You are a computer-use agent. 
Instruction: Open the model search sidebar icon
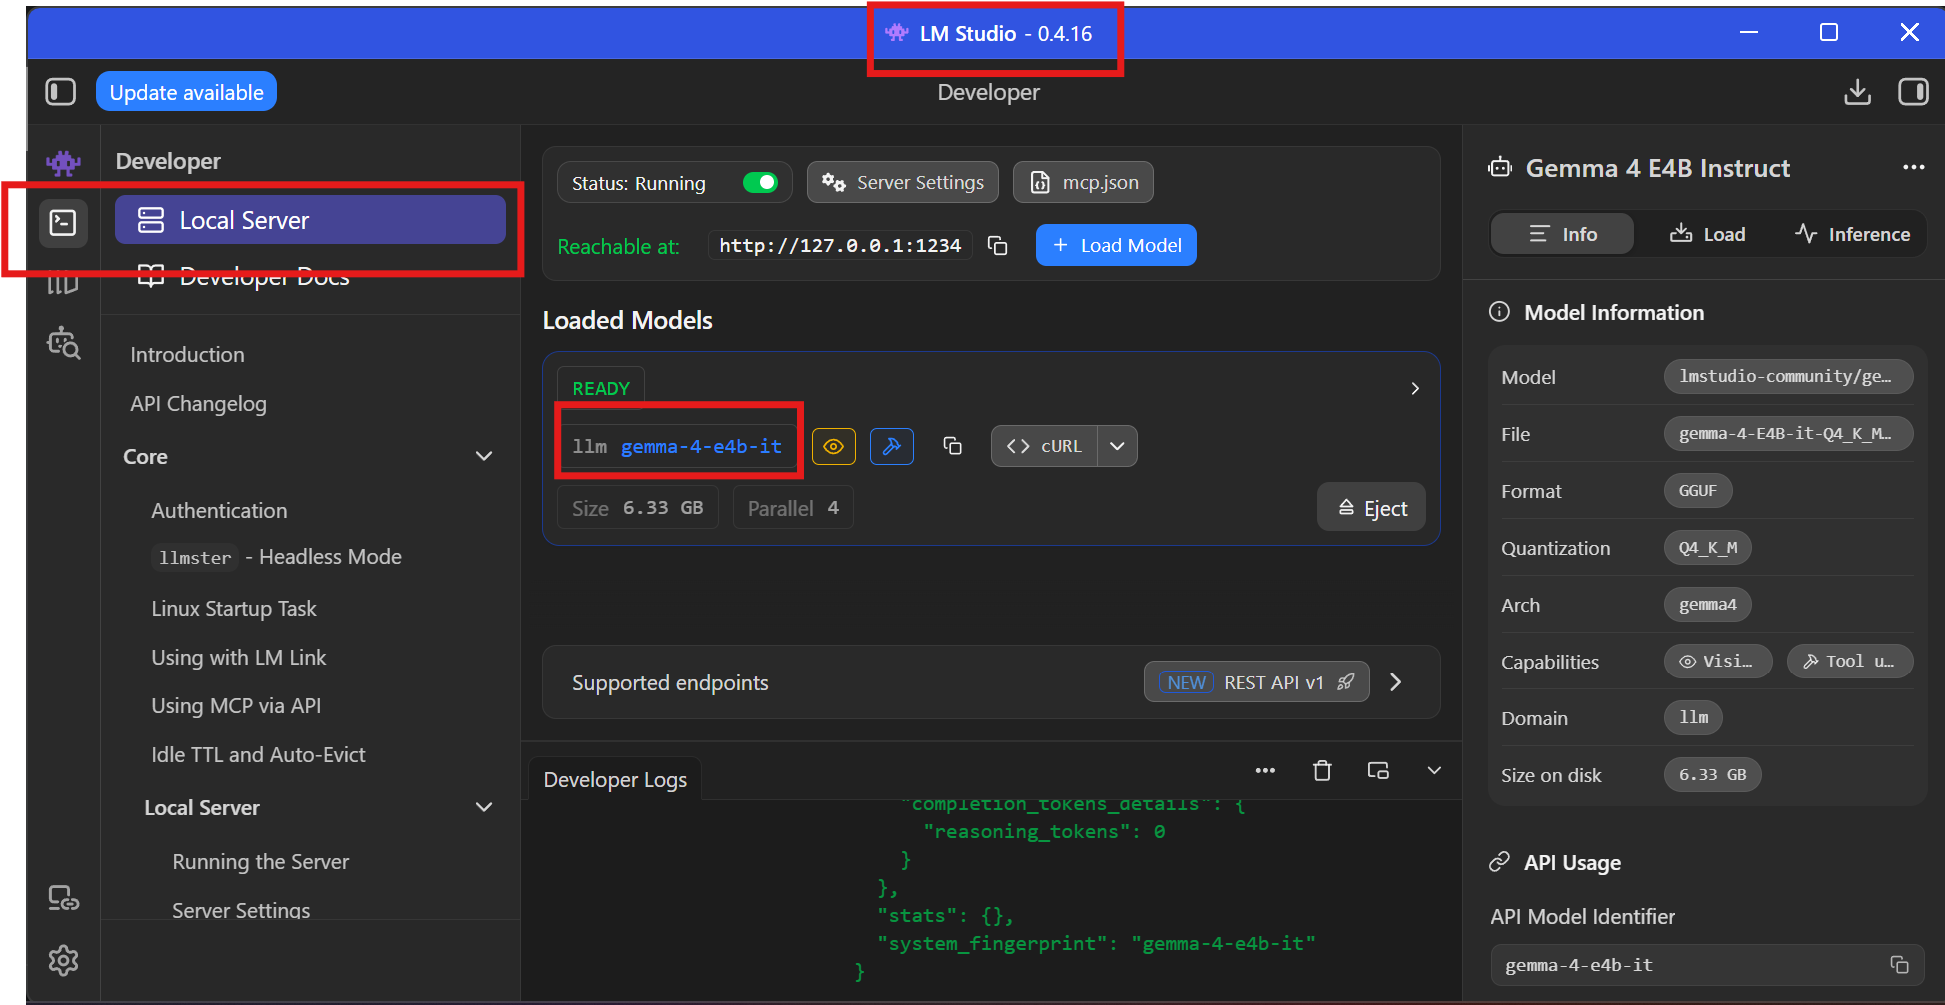coord(63,343)
